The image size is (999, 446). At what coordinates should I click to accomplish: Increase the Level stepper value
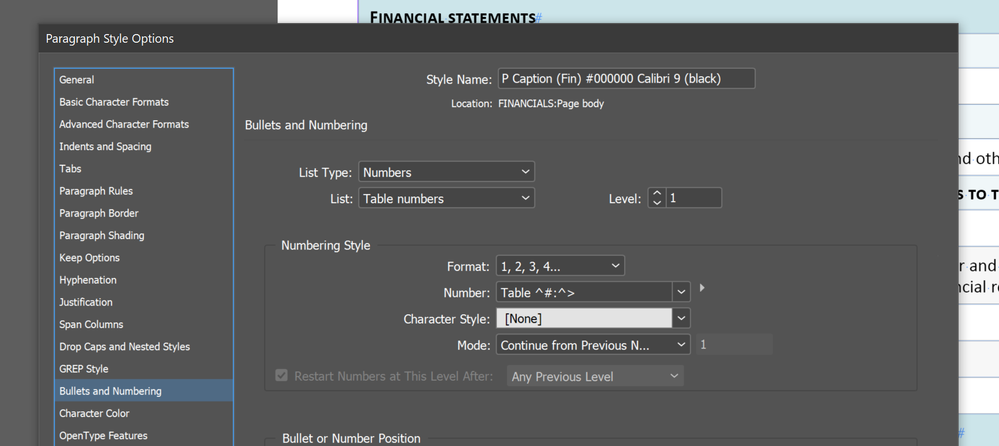tap(657, 193)
